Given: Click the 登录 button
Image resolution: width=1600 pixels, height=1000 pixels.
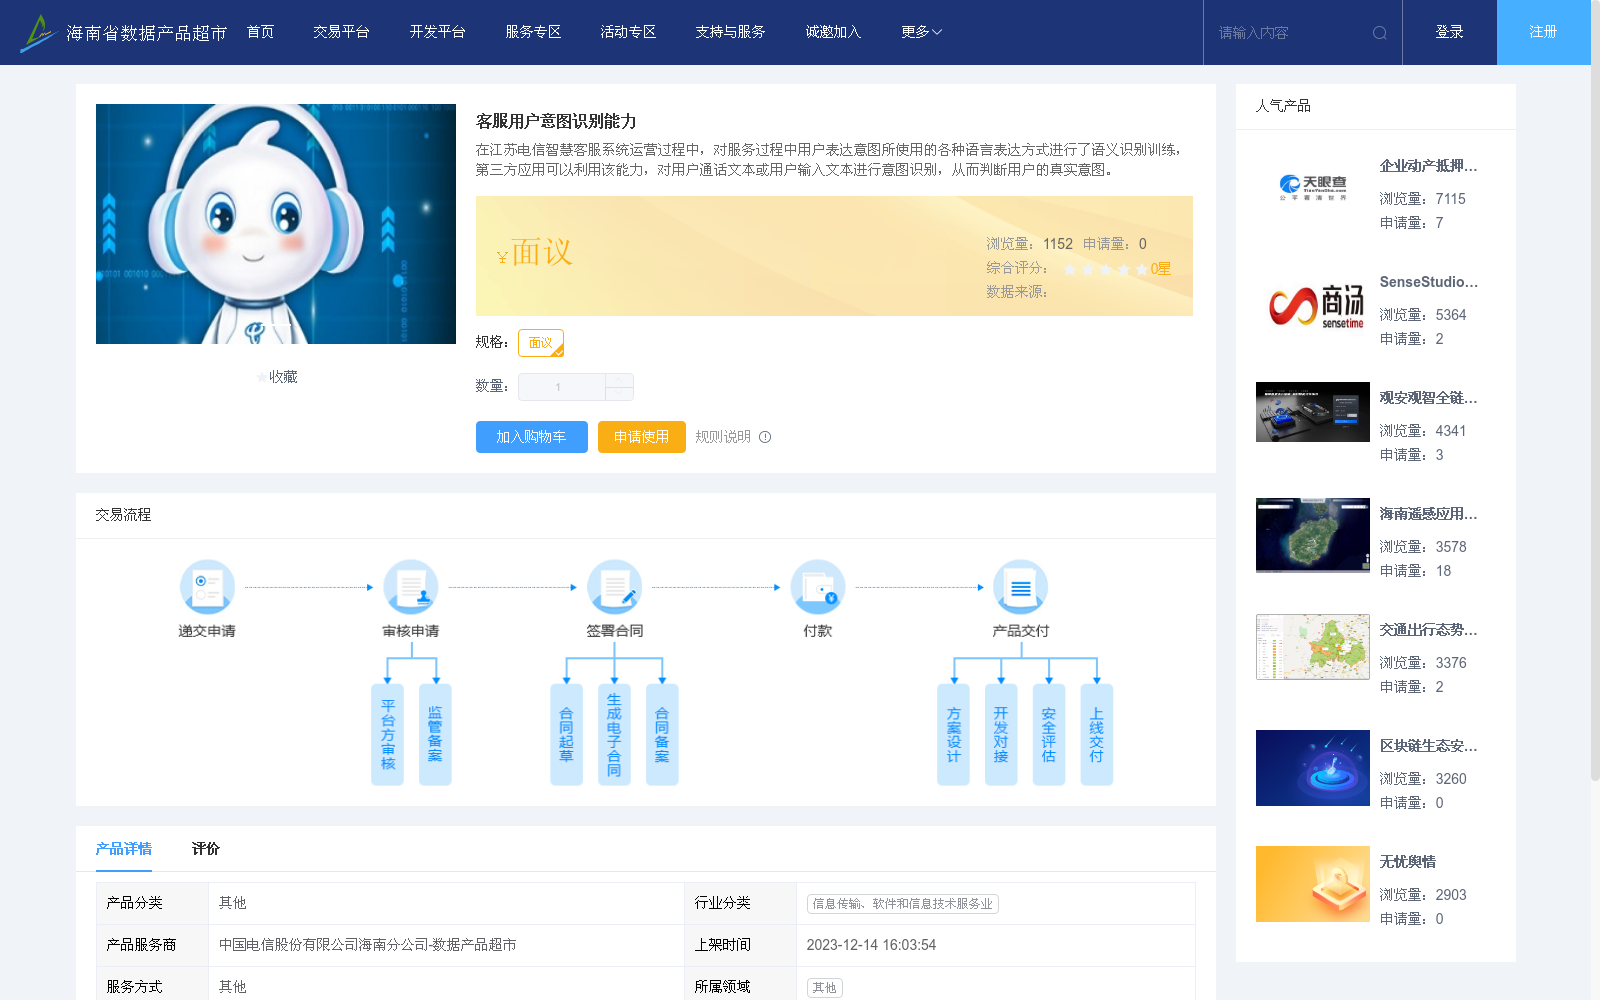Looking at the screenshot, I should [x=1450, y=32].
